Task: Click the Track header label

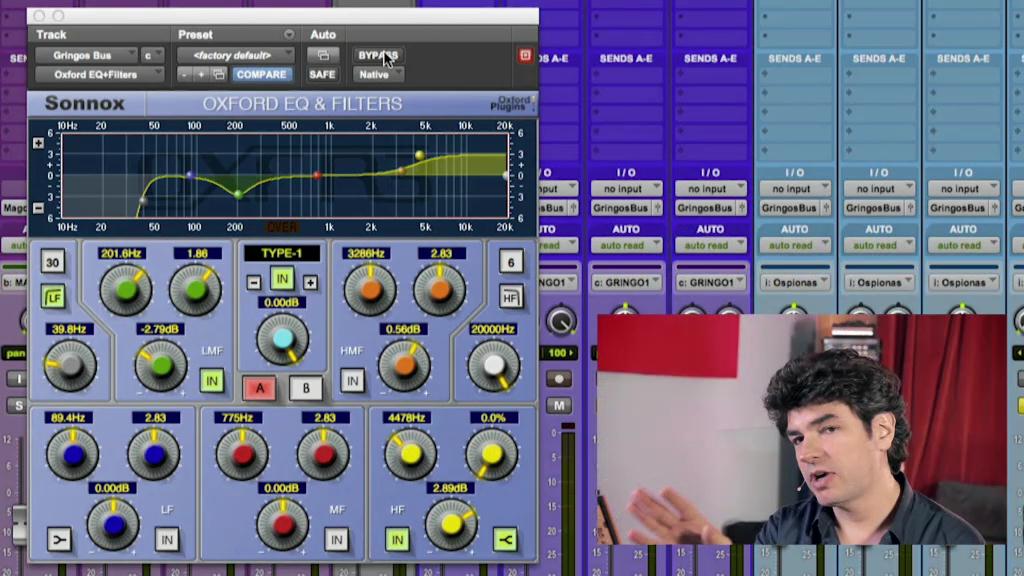Action: click(51, 35)
